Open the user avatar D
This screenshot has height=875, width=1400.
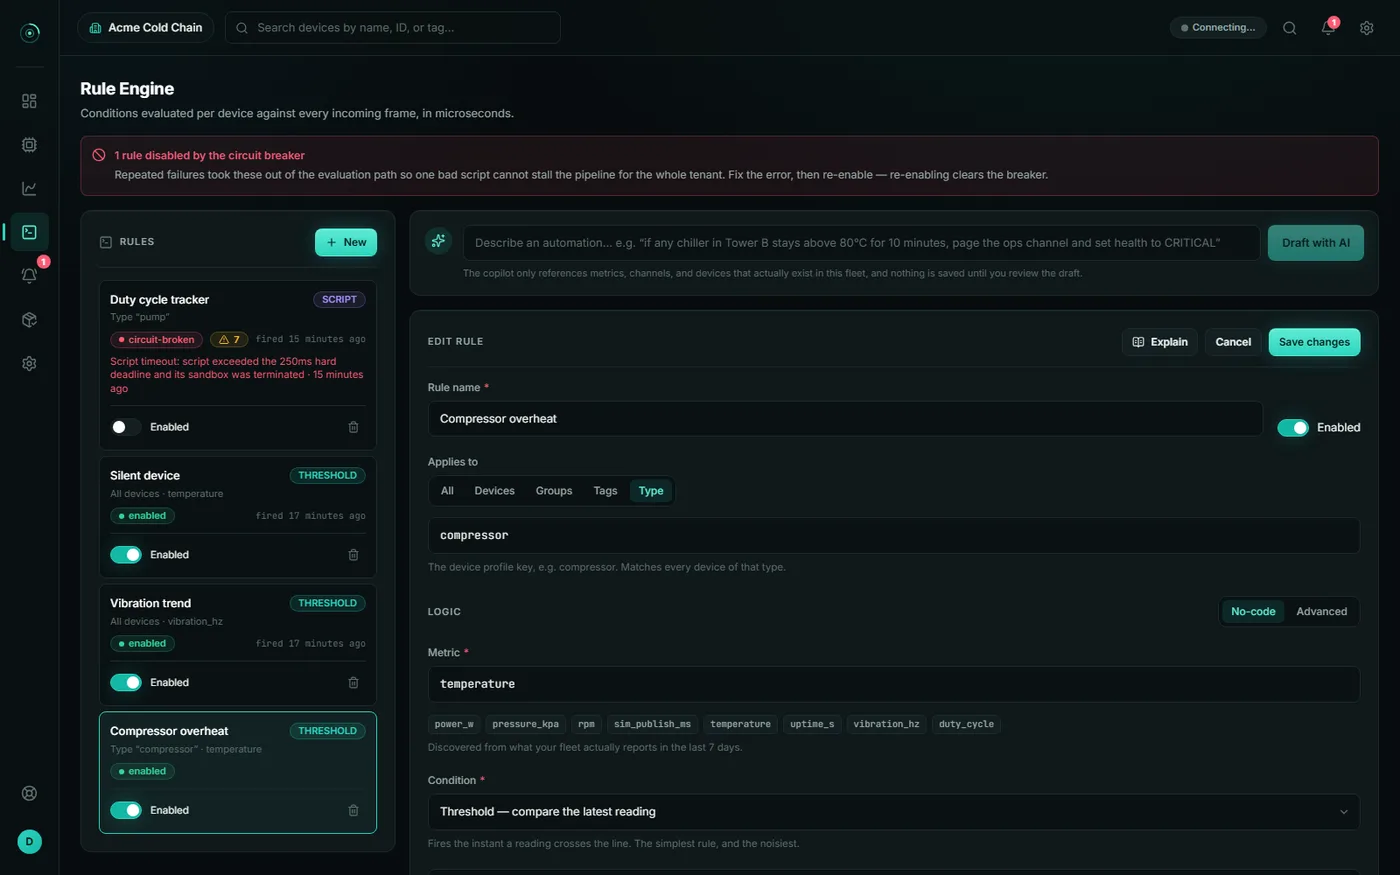pyautogui.click(x=29, y=842)
